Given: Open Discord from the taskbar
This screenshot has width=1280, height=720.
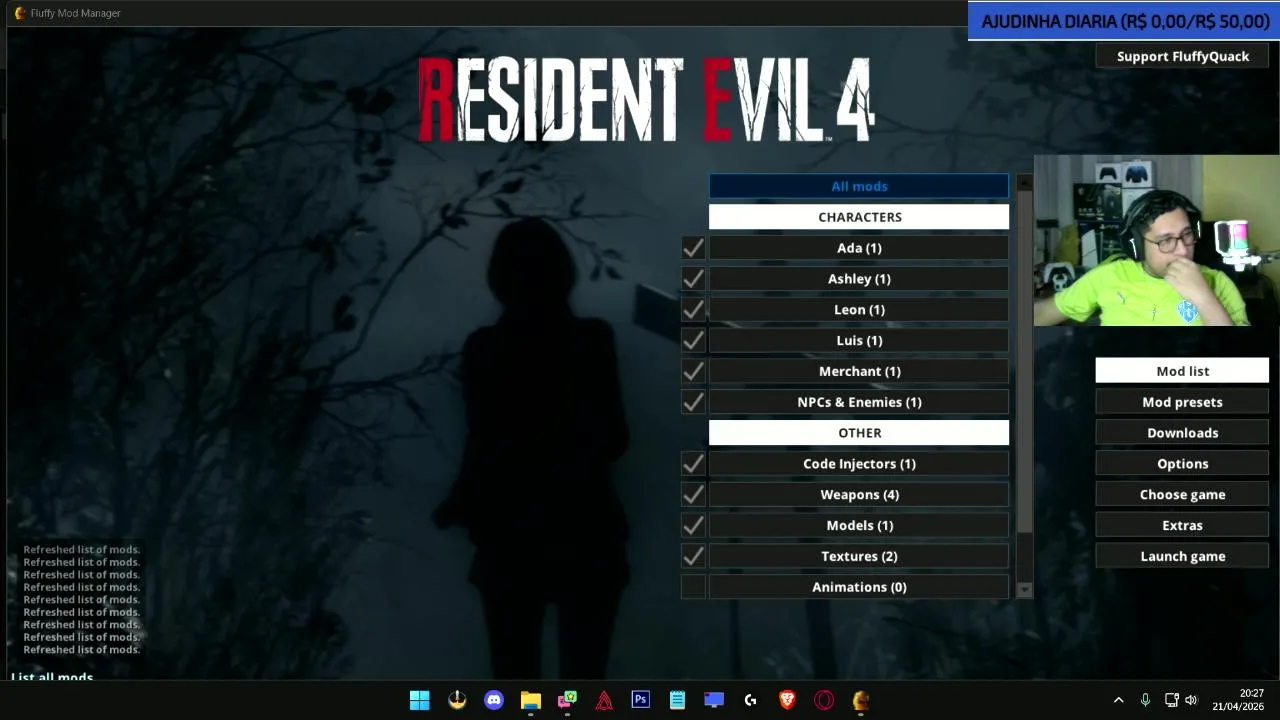Looking at the screenshot, I should [494, 700].
